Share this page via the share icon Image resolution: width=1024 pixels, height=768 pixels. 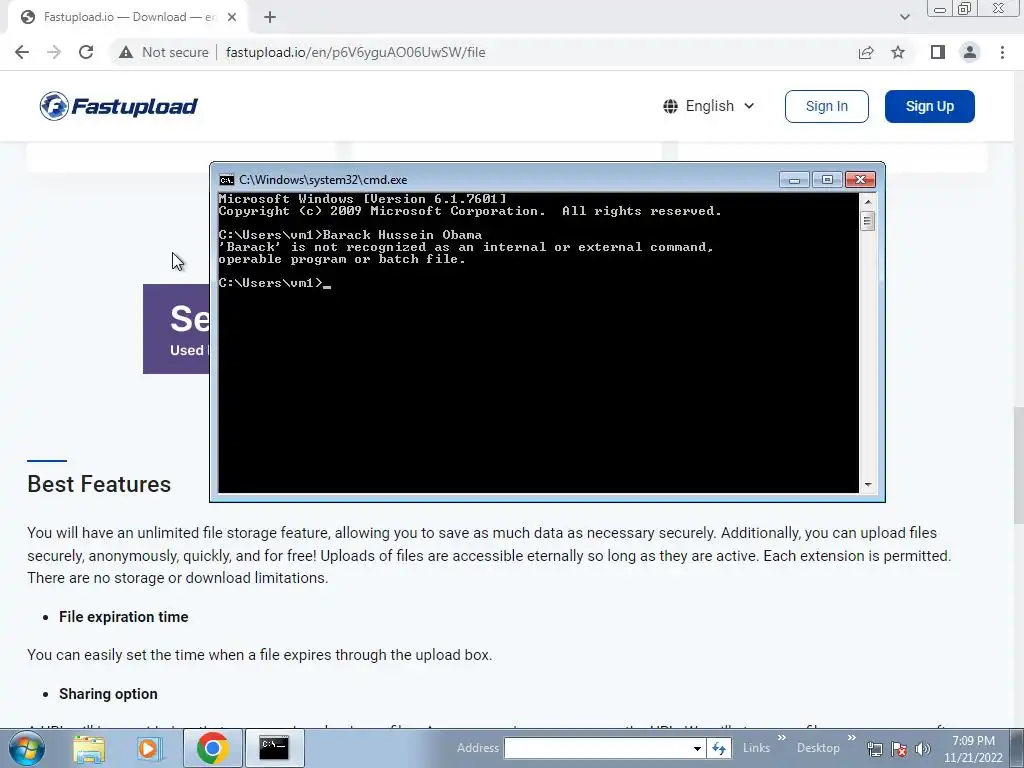click(866, 52)
